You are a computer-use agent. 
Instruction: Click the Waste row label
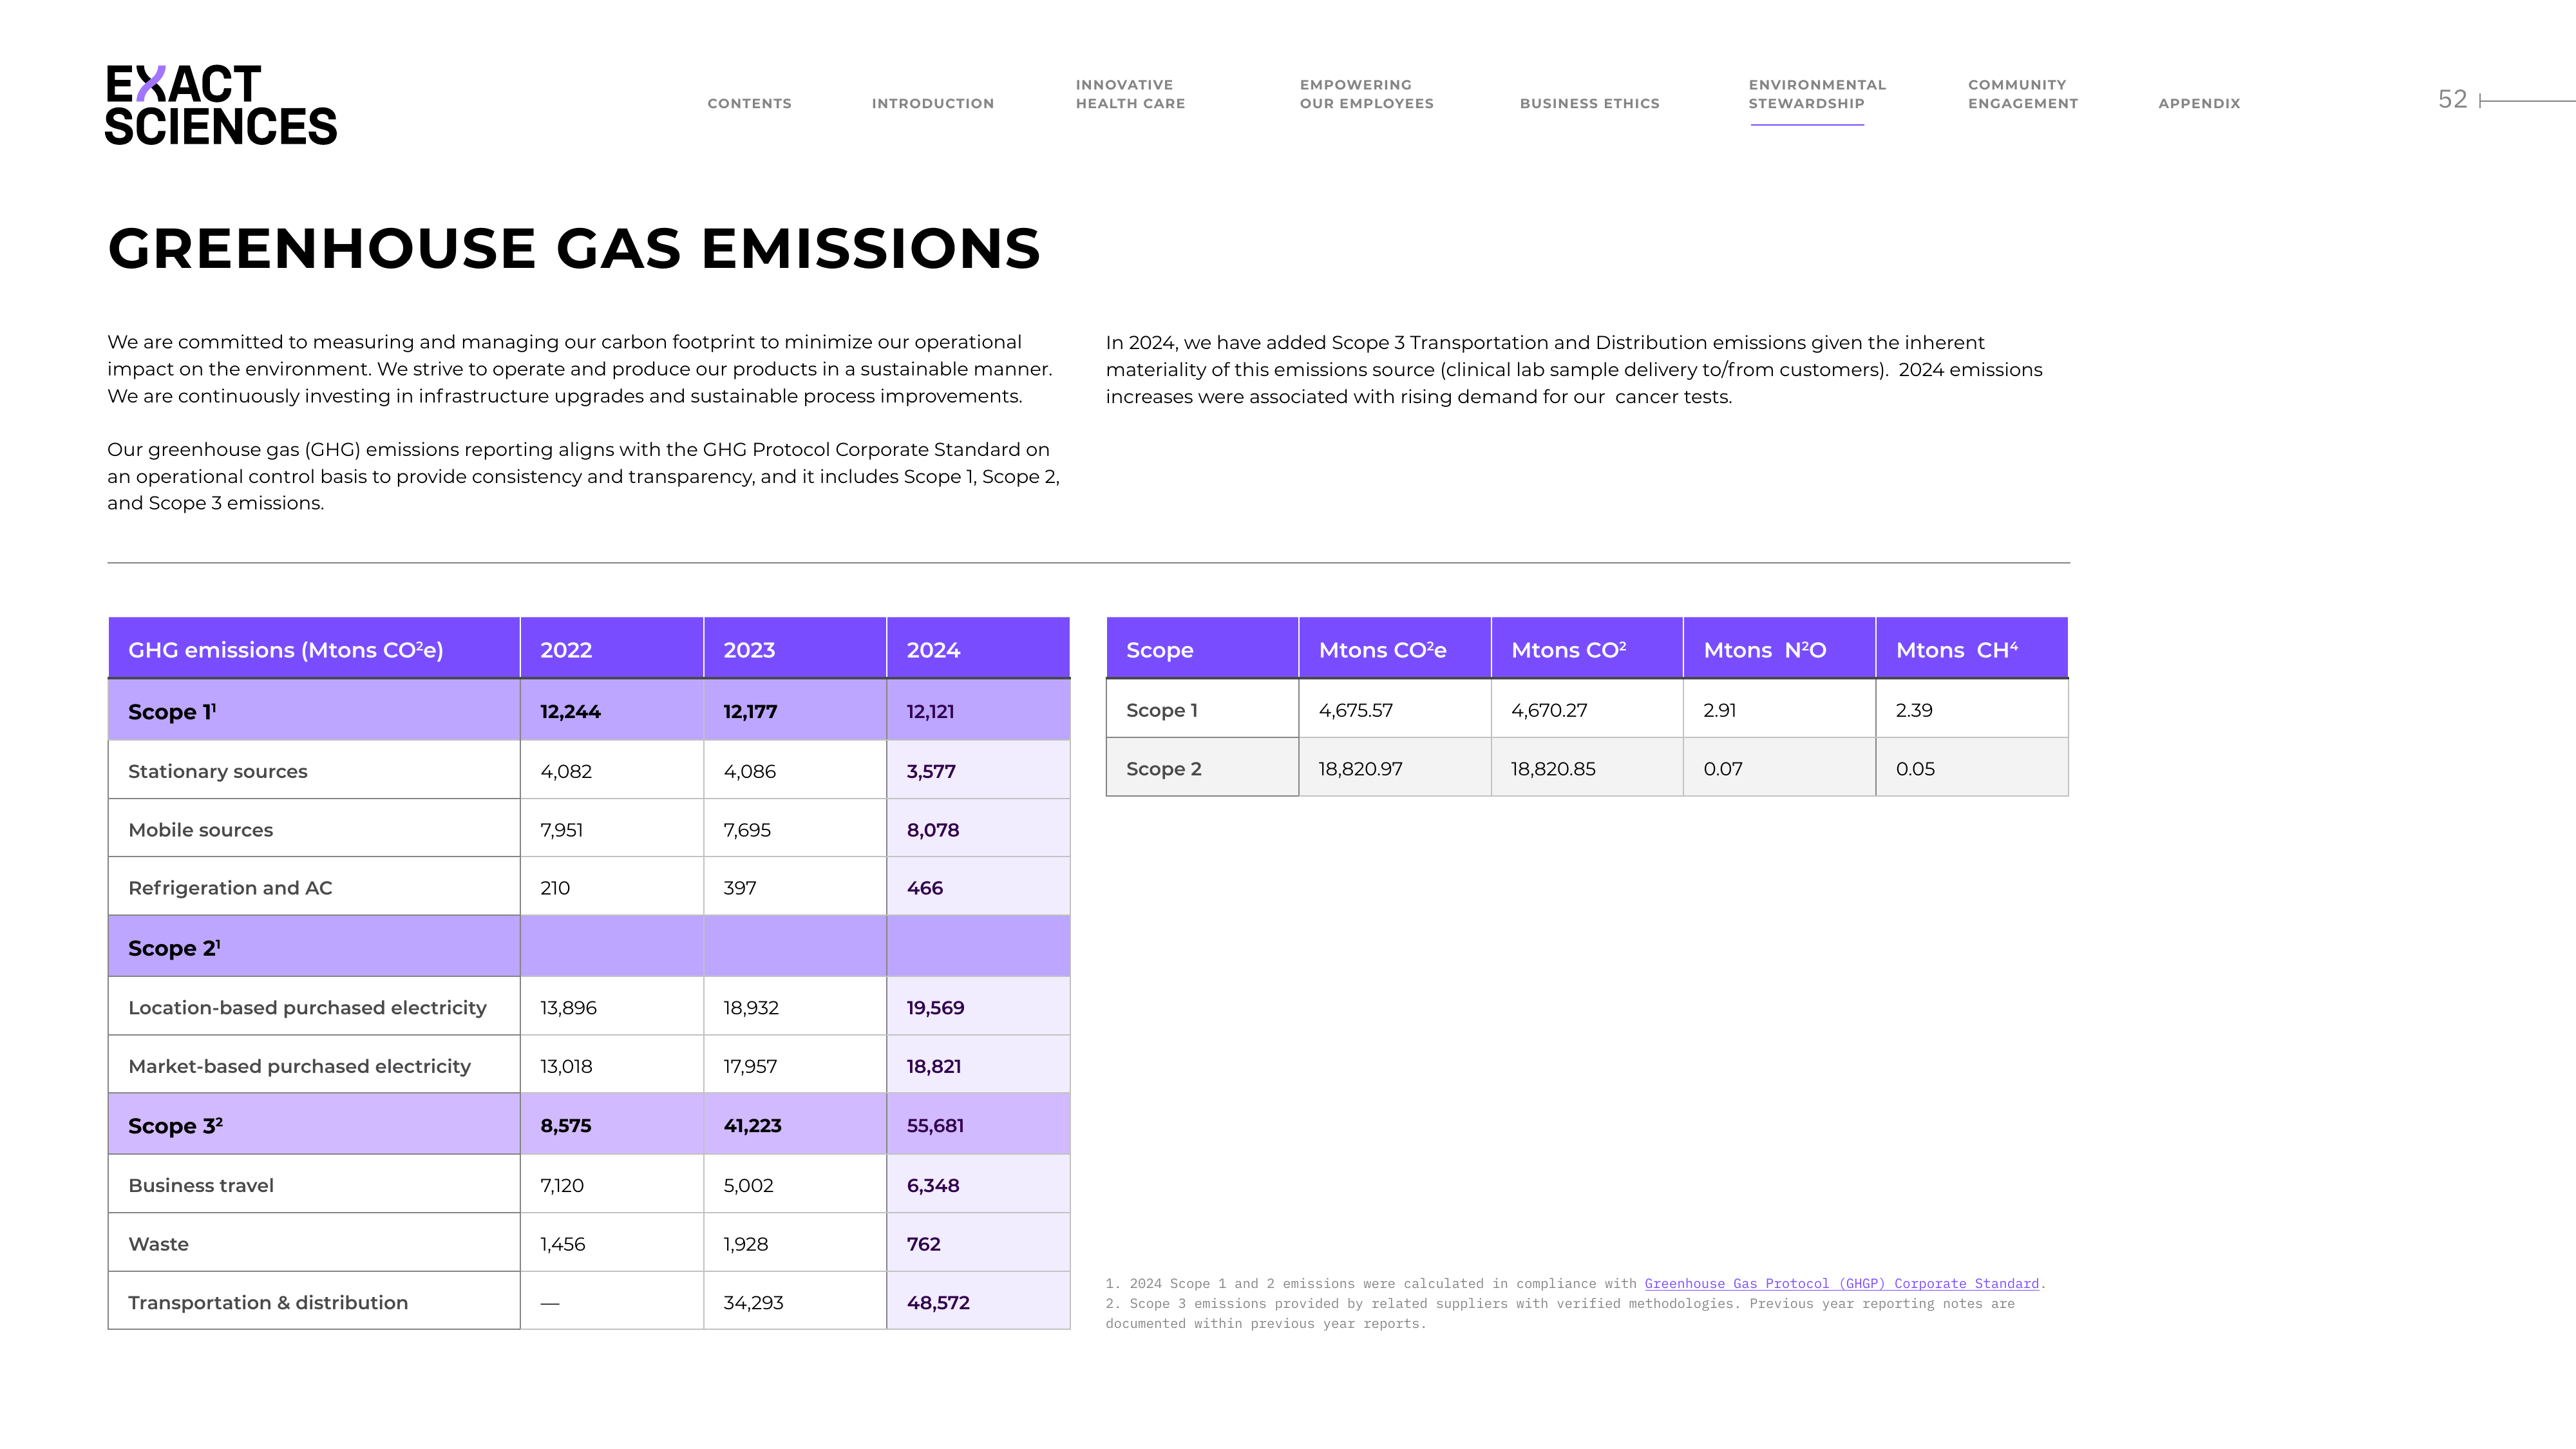tap(158, 1244)
